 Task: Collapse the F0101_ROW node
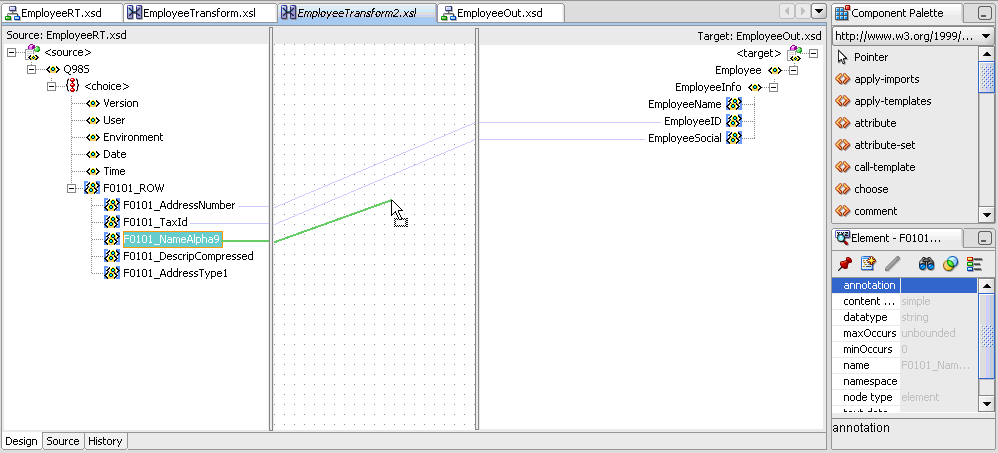tap(72, 188)
